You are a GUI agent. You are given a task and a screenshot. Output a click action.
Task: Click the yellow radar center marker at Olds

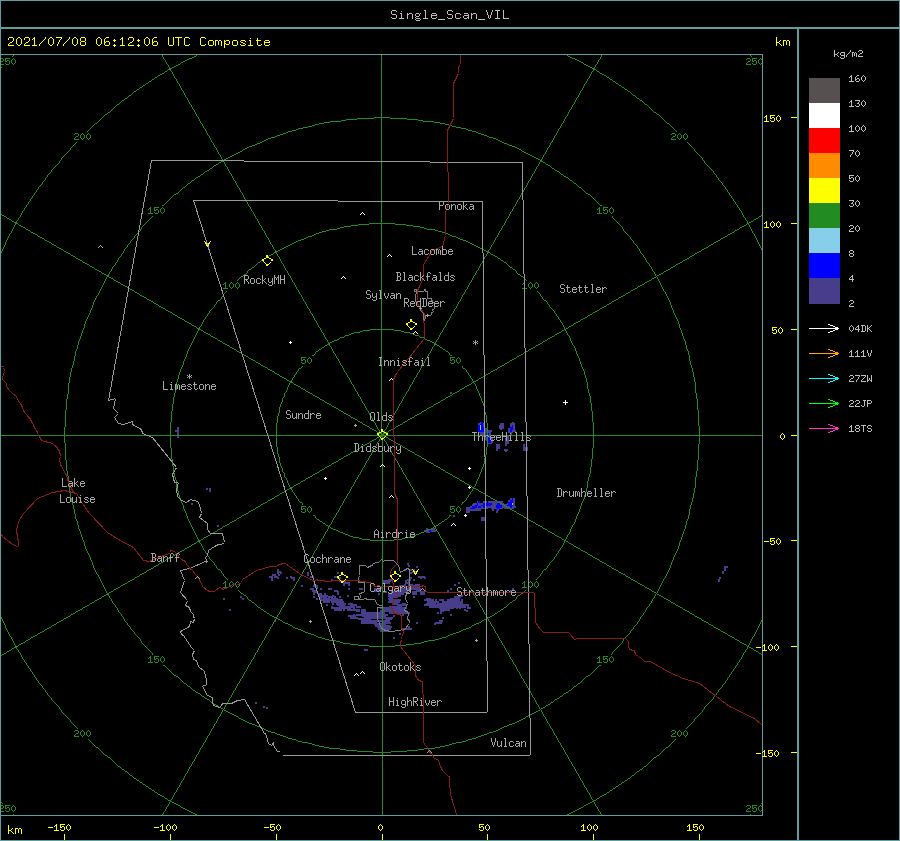pos(382,435)
